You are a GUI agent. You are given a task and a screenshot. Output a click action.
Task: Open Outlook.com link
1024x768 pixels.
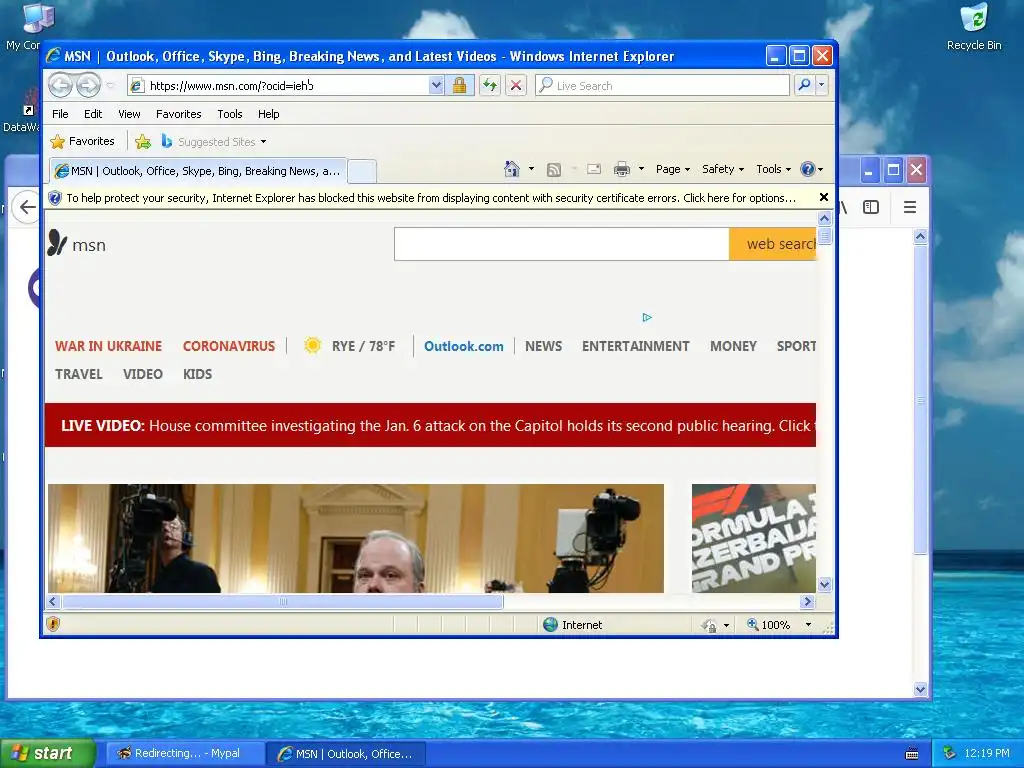[464, 346]
